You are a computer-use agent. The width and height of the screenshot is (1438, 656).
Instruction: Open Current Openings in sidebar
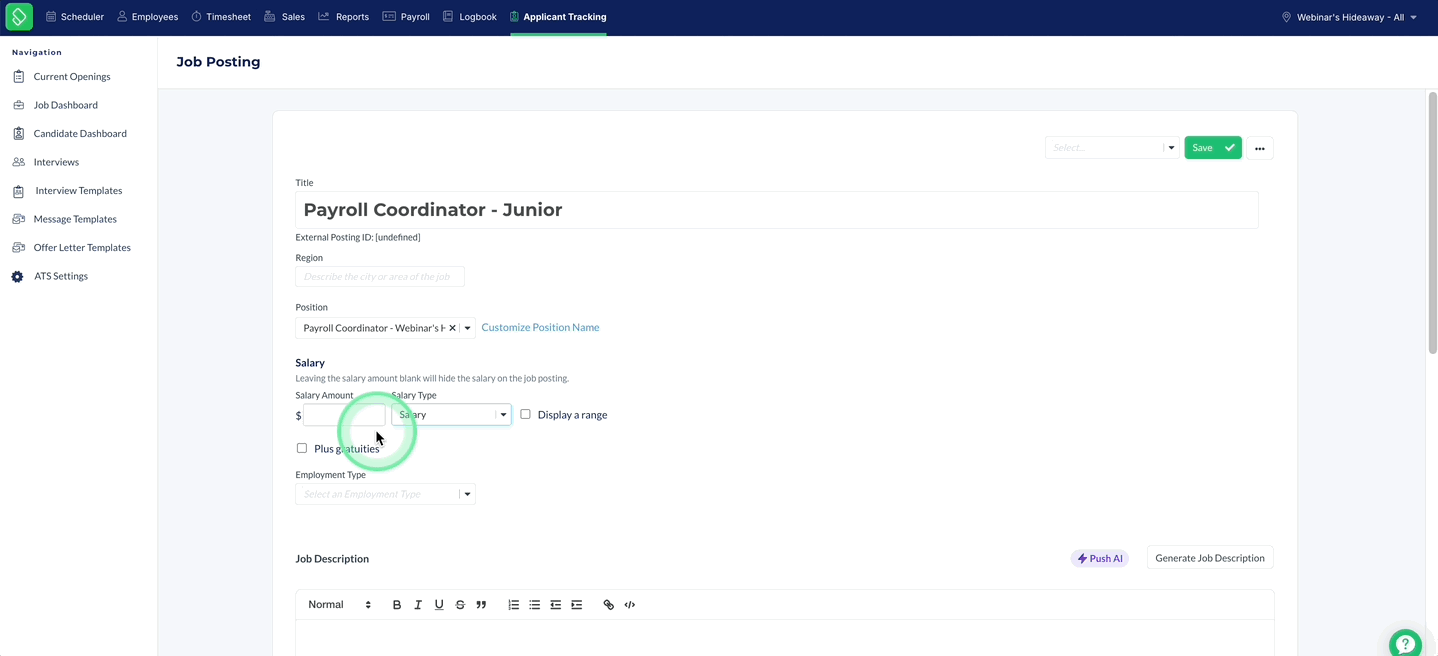[x=72, y=76]
